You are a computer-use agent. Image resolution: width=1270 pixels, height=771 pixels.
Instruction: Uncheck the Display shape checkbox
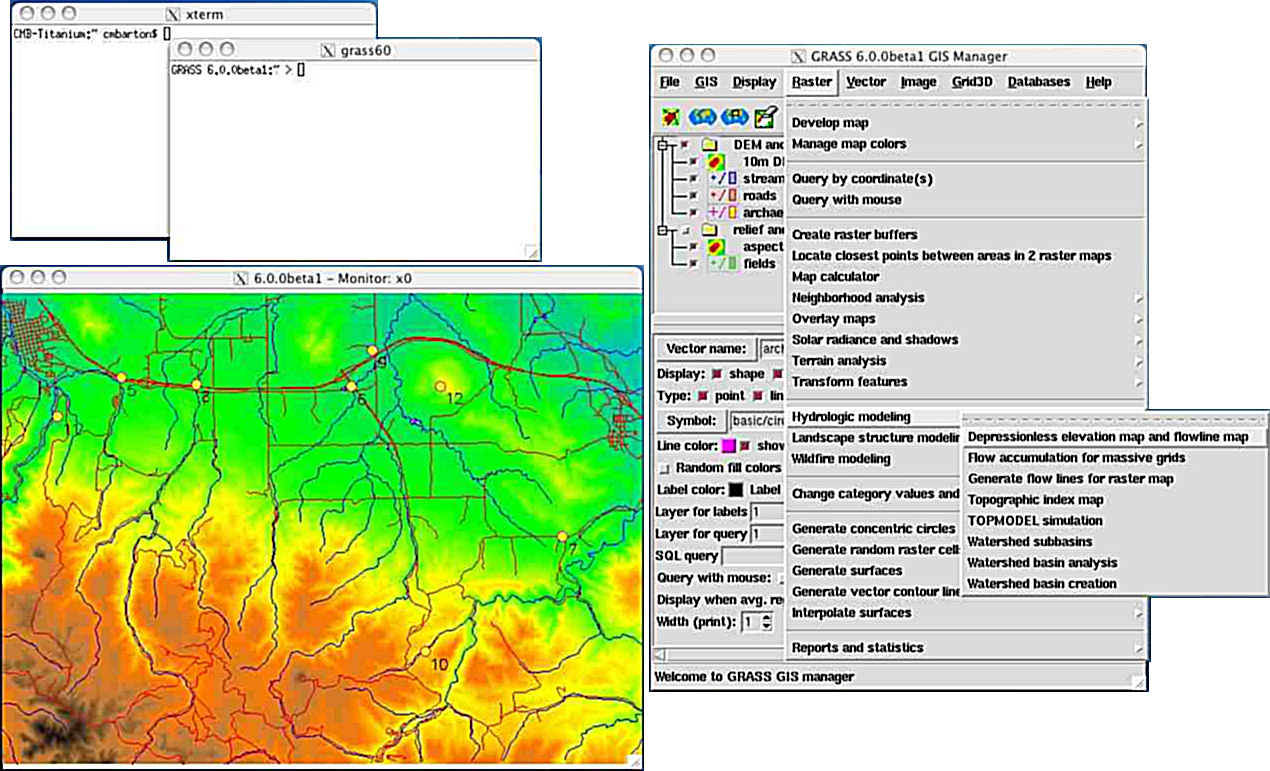[717, 374]
